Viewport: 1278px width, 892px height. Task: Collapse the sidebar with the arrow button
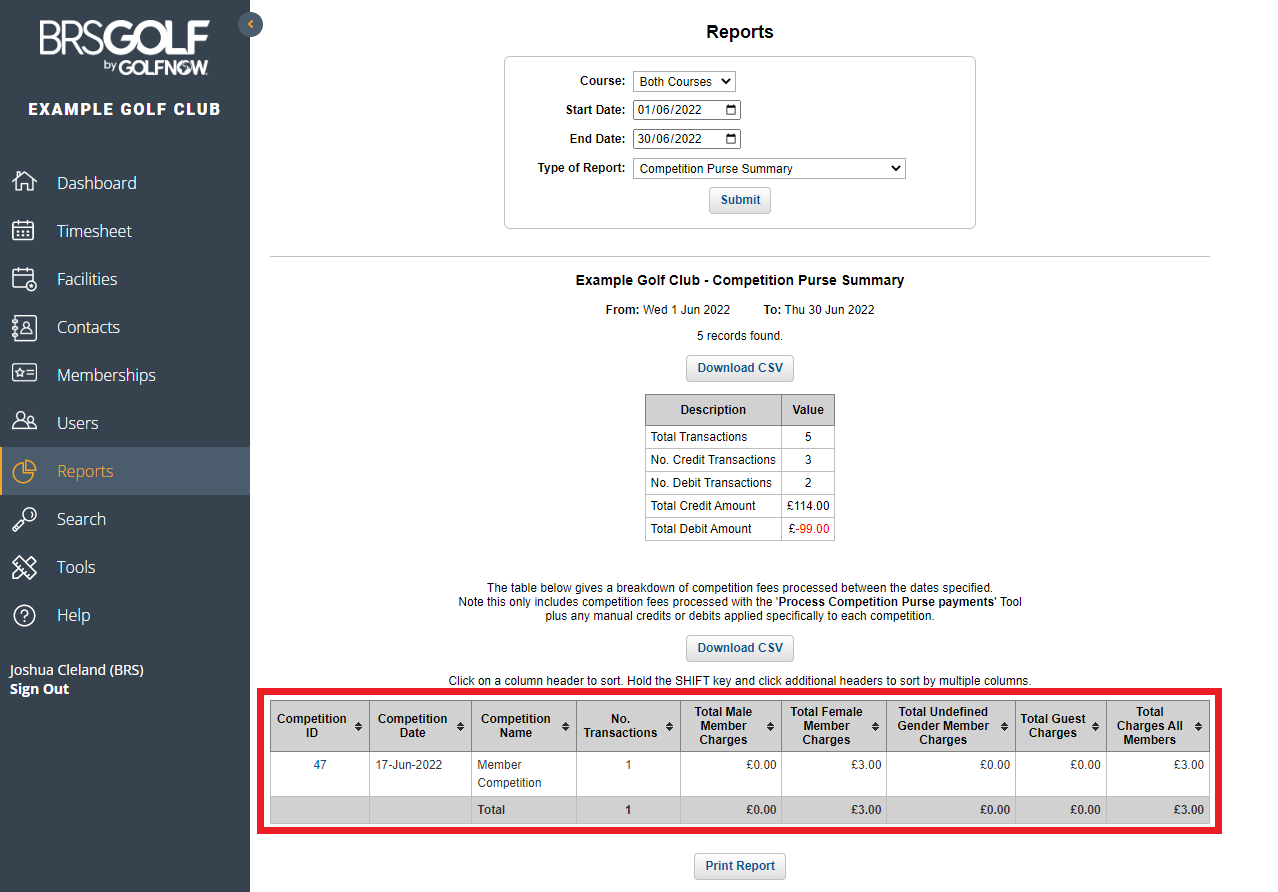tap(251, 24)
